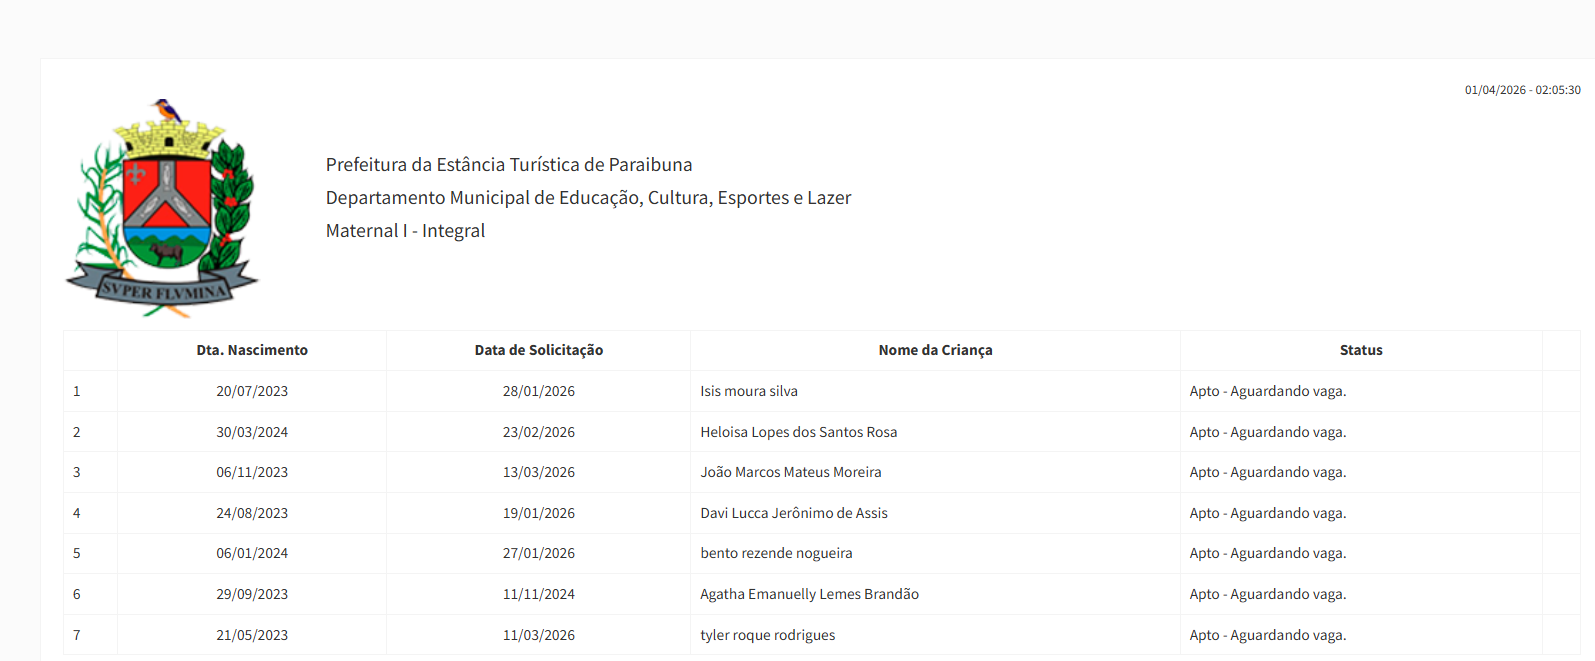Click the Status column header
The width and height of the screenshot is (1595, 661).
(1360, 350)
